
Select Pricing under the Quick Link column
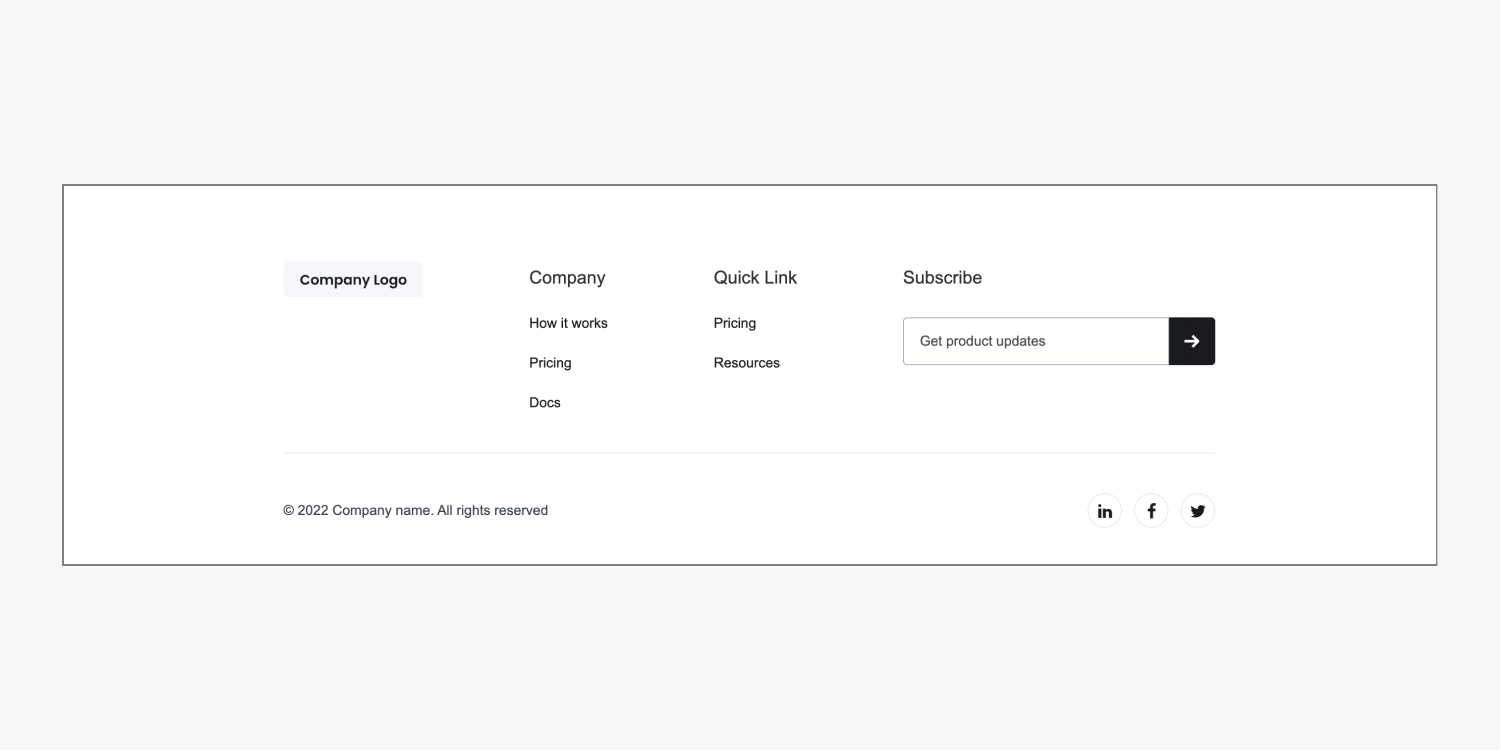click(x=735, y=323)
